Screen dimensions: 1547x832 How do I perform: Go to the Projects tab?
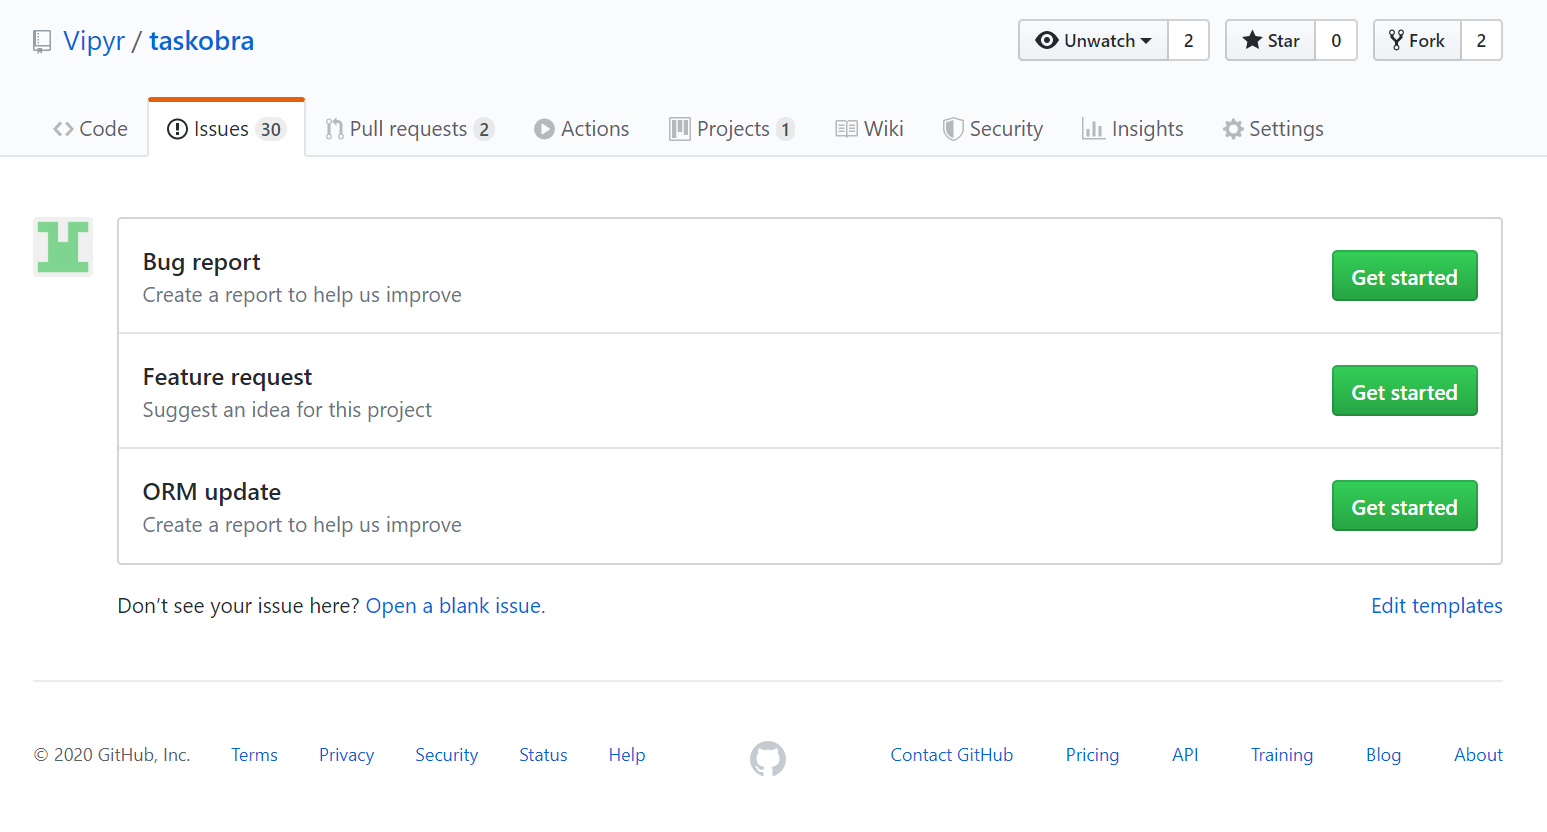coord(732,129)
